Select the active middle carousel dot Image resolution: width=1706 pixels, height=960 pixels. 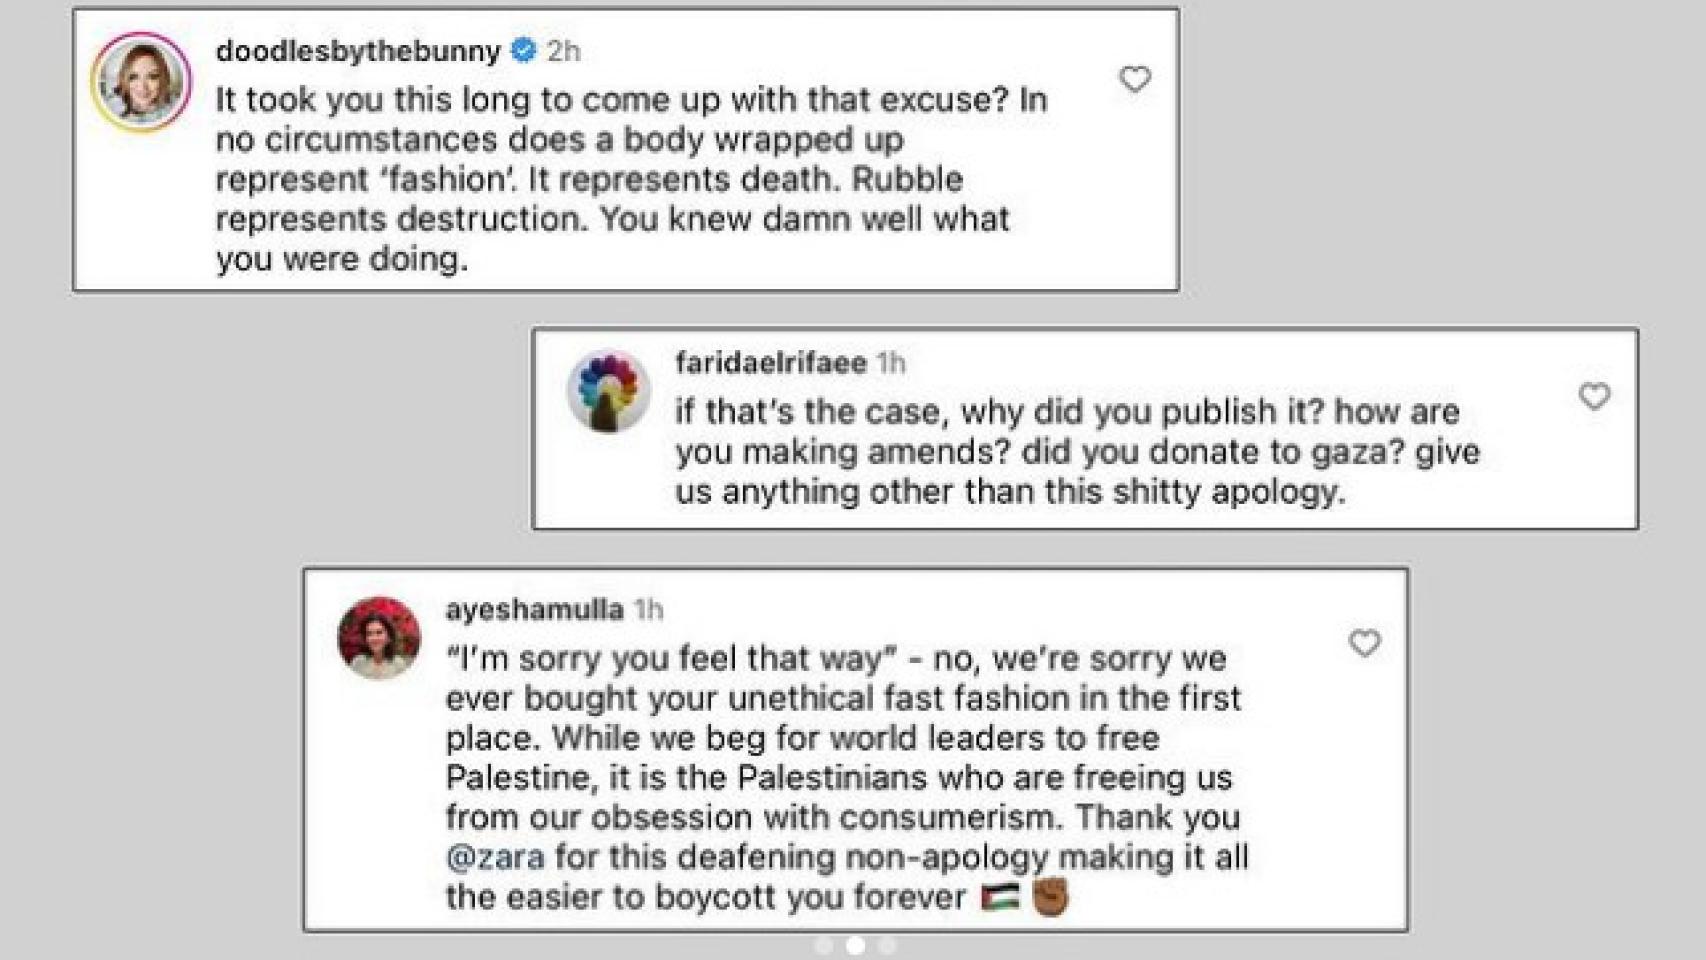pyautogui.click(x=855, y=945)
